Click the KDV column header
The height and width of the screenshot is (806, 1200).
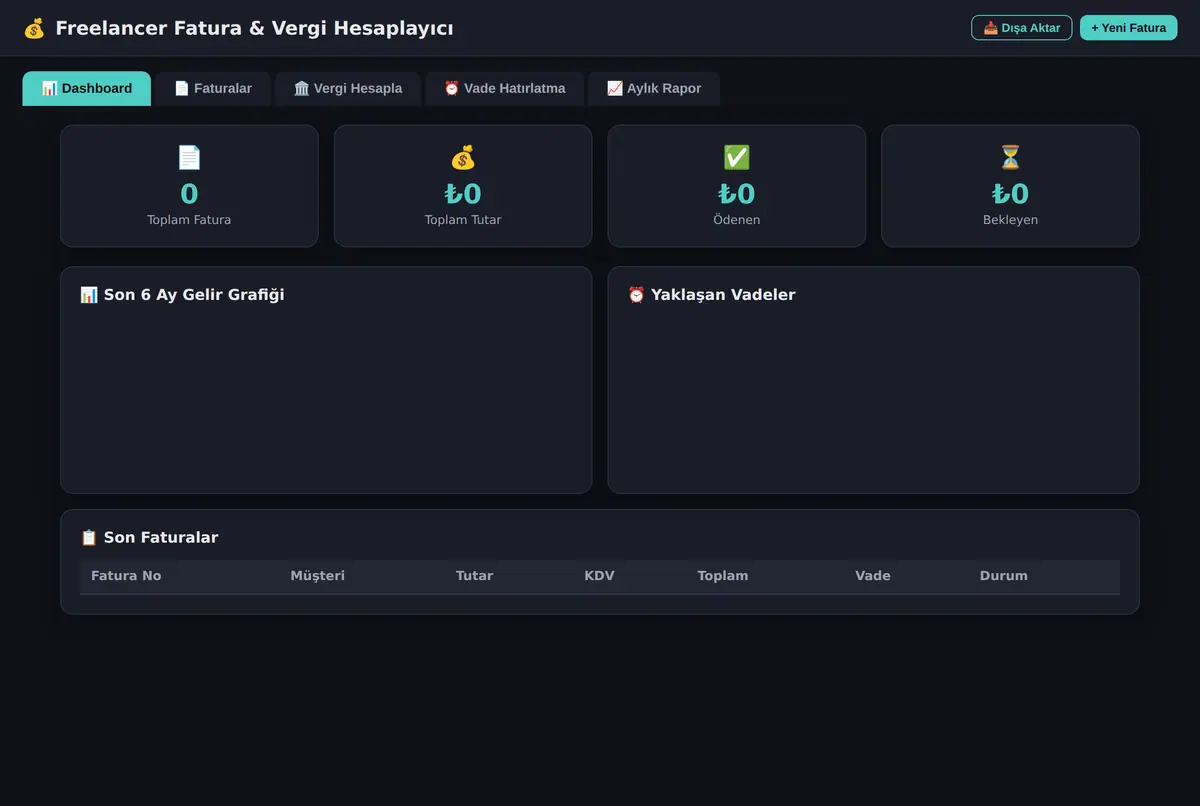[600, 576]
